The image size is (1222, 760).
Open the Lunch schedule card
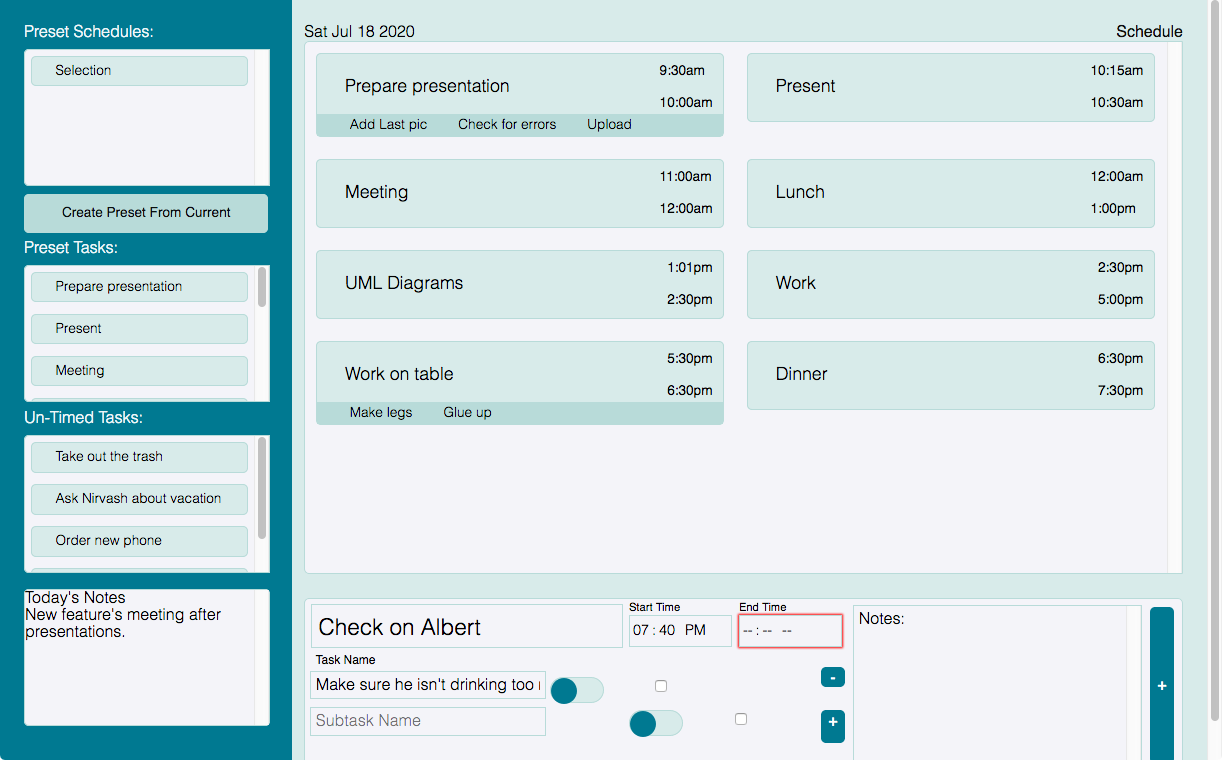point(950,192)
